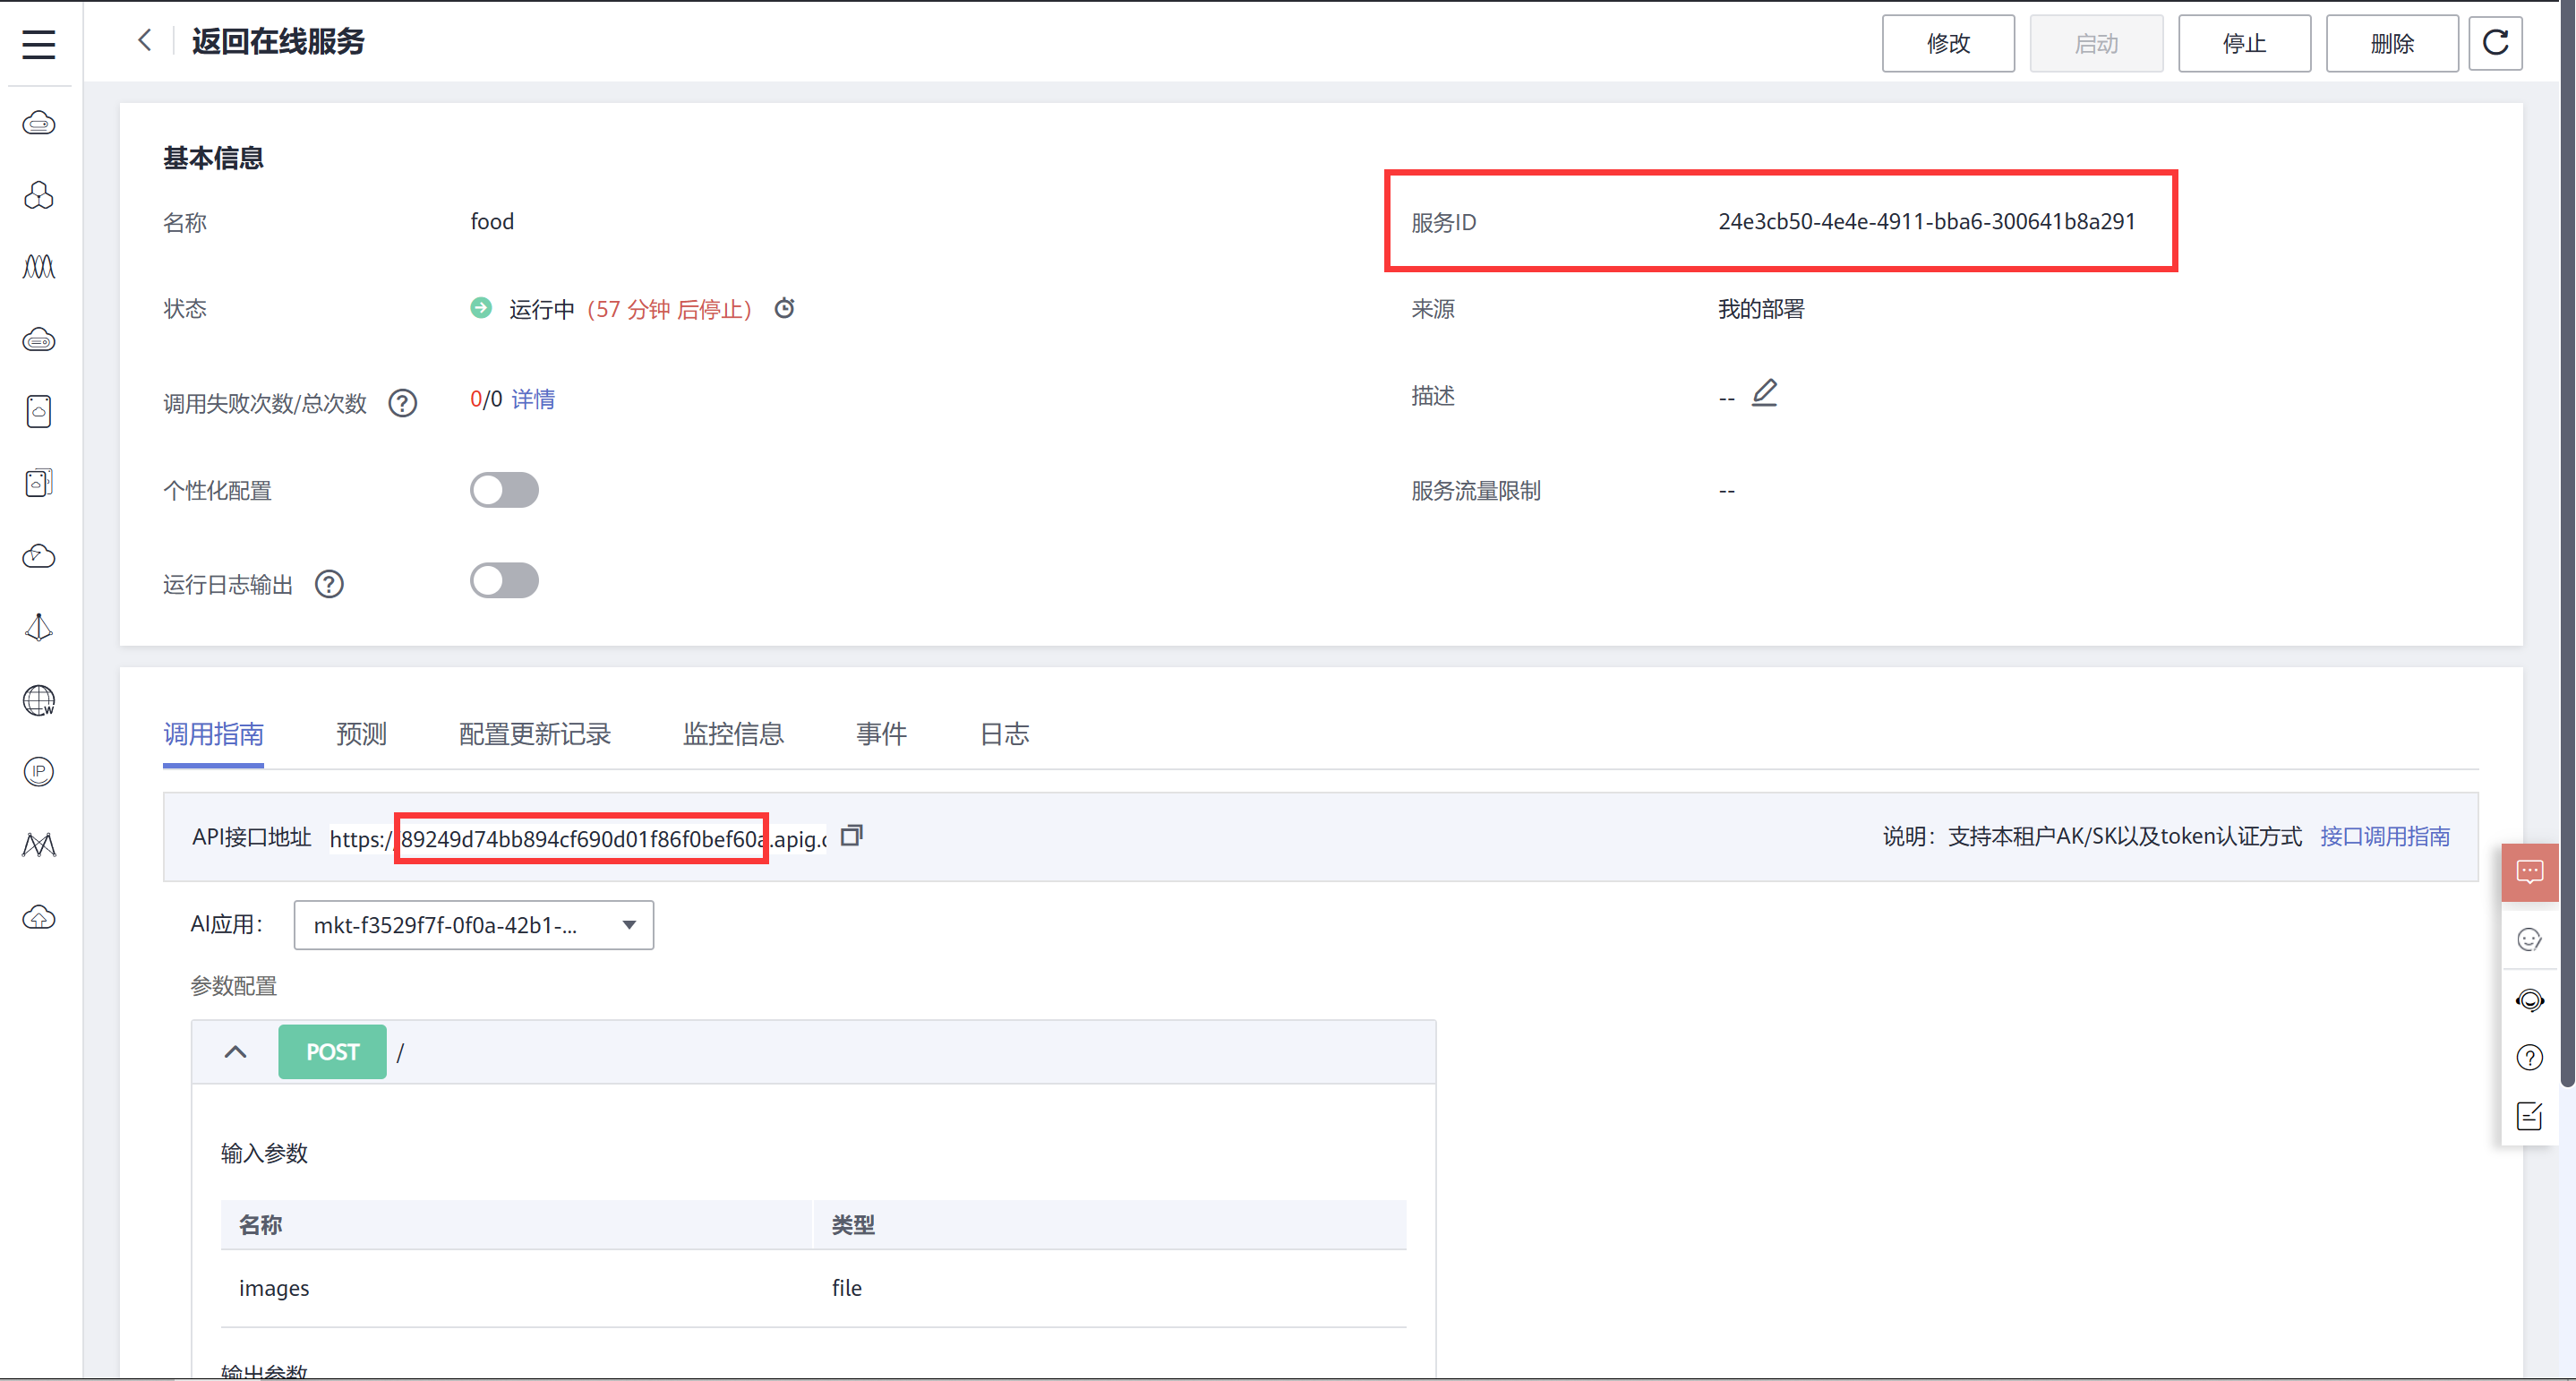Click the headset customer service icon

[2529, 1000]
